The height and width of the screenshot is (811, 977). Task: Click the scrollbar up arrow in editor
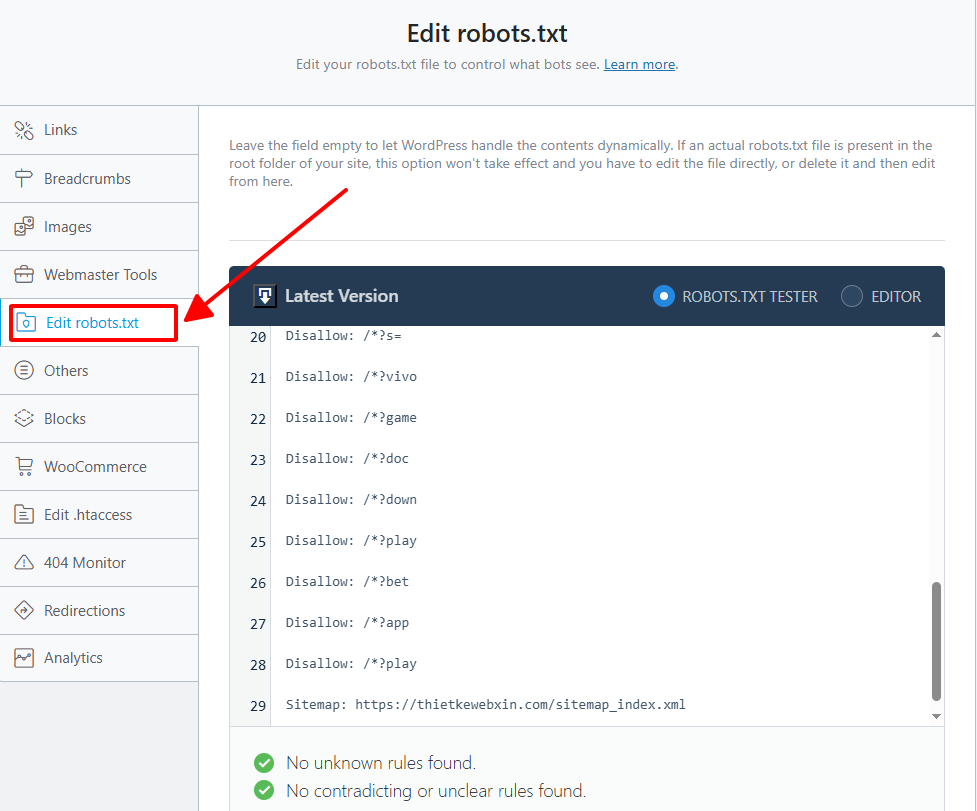tap(936, 337)
